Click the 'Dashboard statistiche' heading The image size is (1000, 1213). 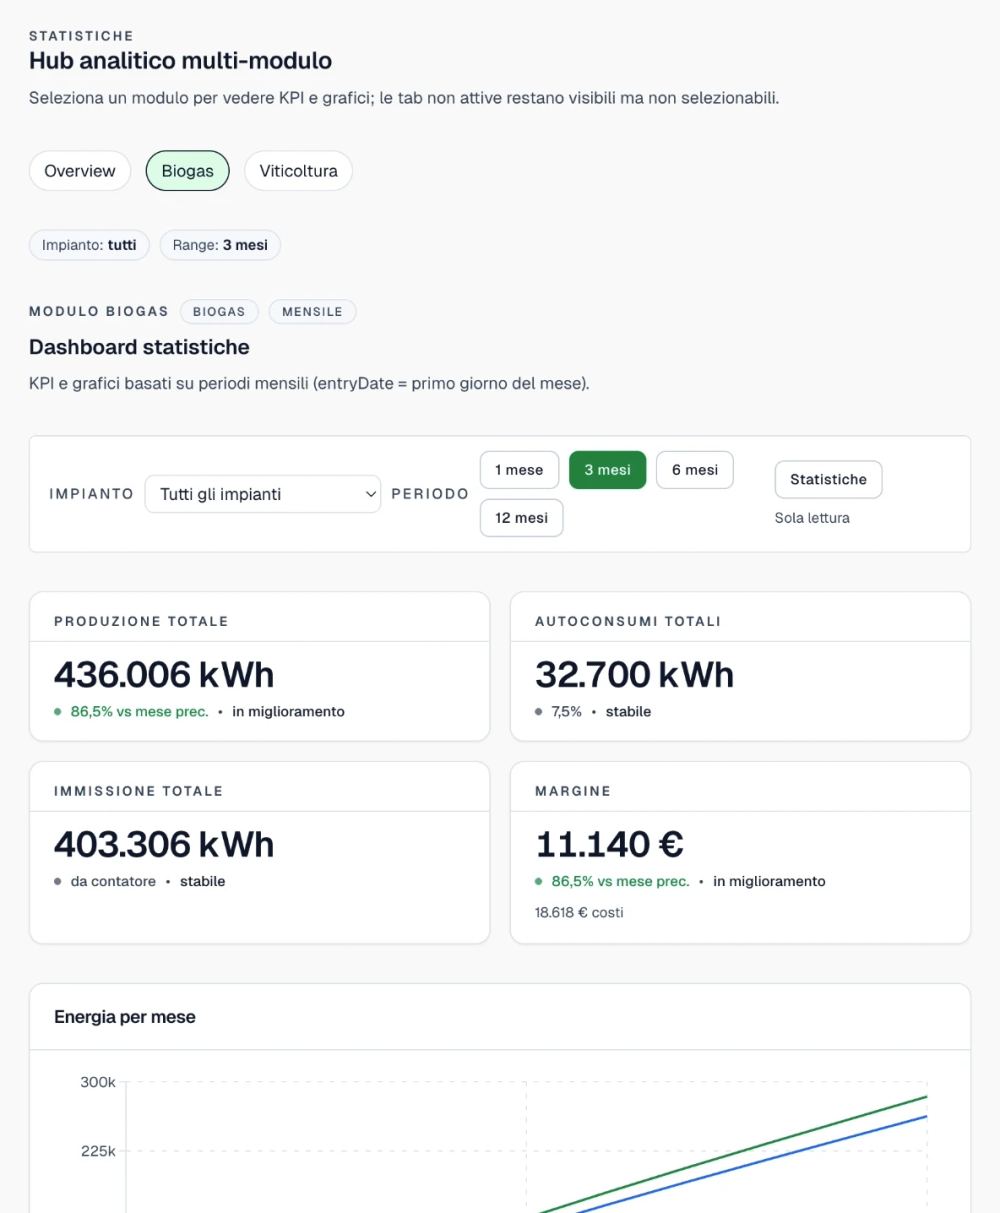(x=139, y=347)
